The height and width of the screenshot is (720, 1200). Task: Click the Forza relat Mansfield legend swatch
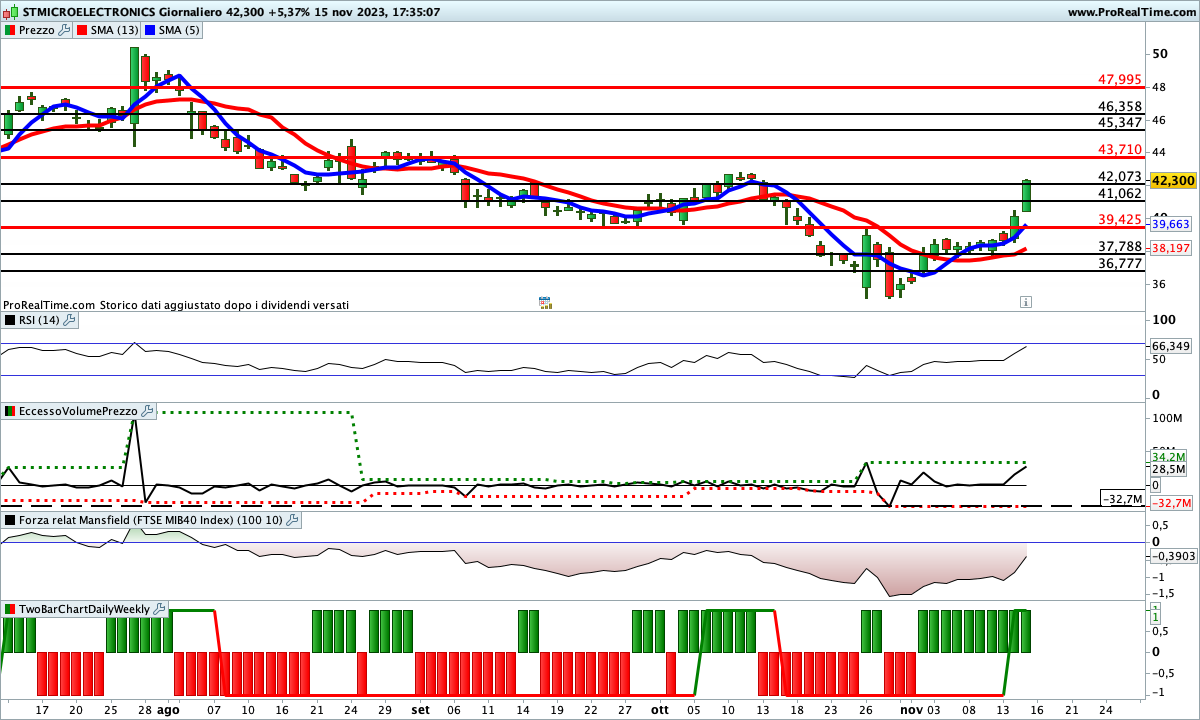tap(10, 520)
